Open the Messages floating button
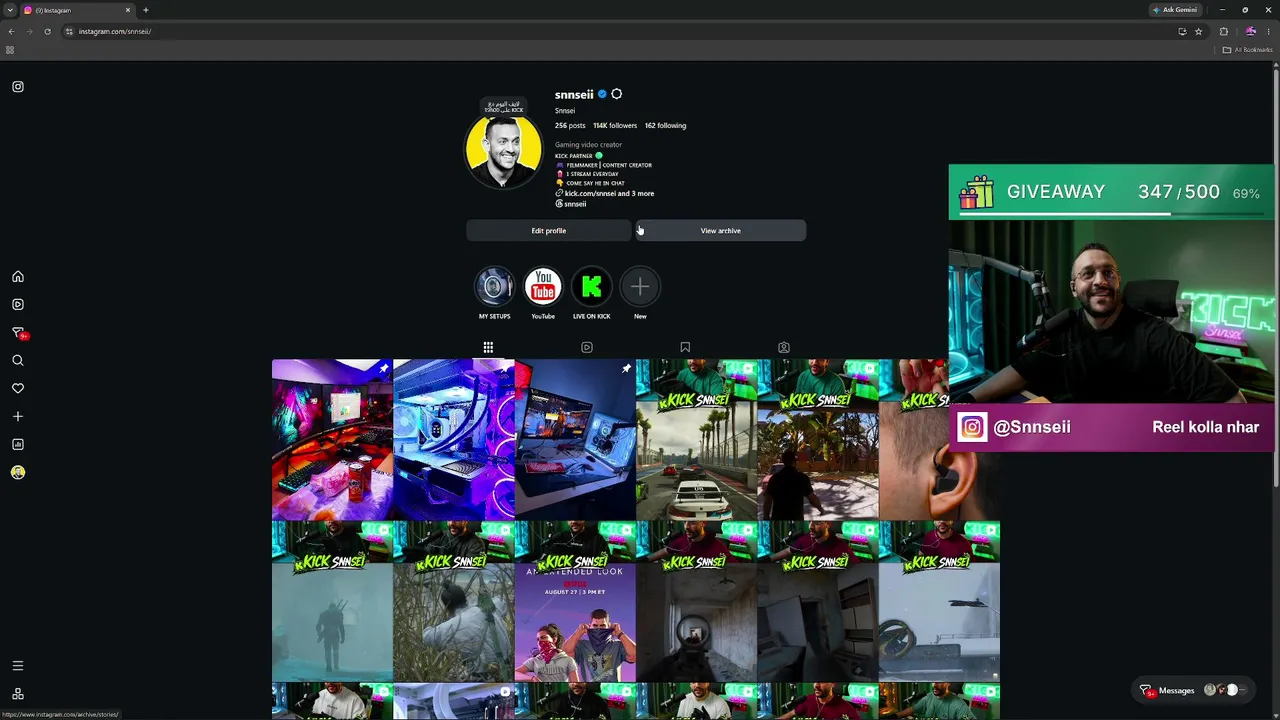This screenshot has height=720, width=1280. (1194, 690)
